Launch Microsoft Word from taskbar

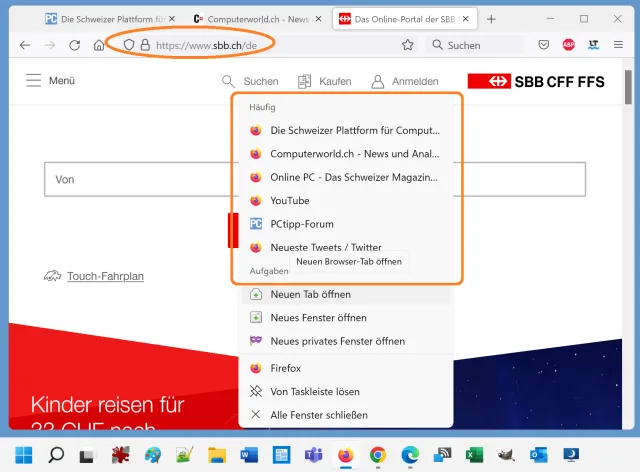click(x=249, y=455)
